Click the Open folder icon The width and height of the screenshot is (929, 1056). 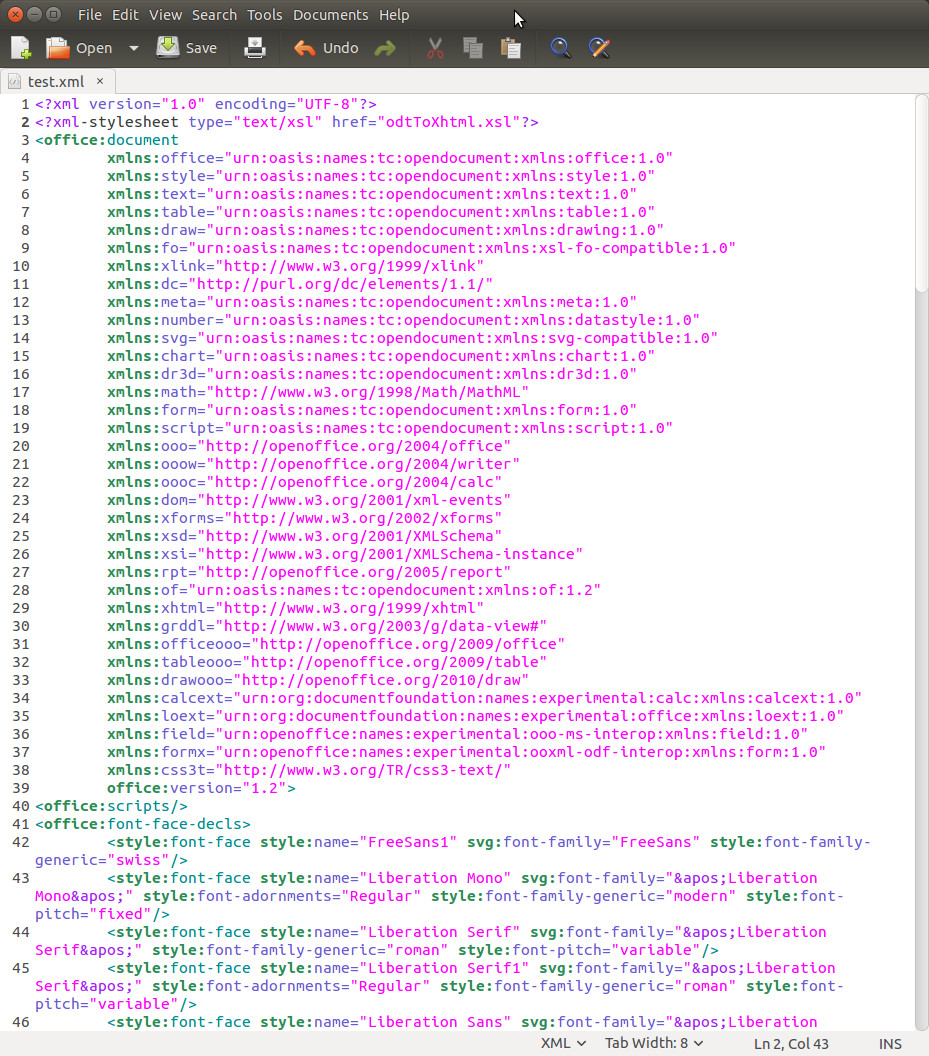tap(58, 48)
